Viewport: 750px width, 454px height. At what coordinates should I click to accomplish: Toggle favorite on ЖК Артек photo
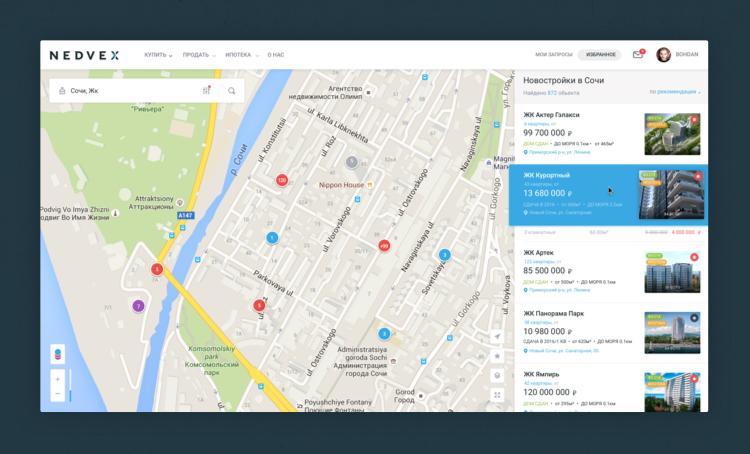696,257
